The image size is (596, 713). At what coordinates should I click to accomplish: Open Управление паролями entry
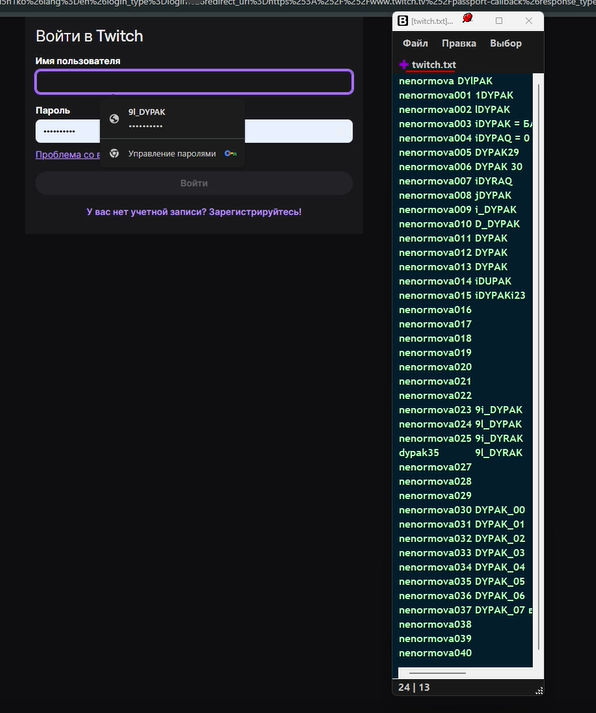click(x=172, y=154)
